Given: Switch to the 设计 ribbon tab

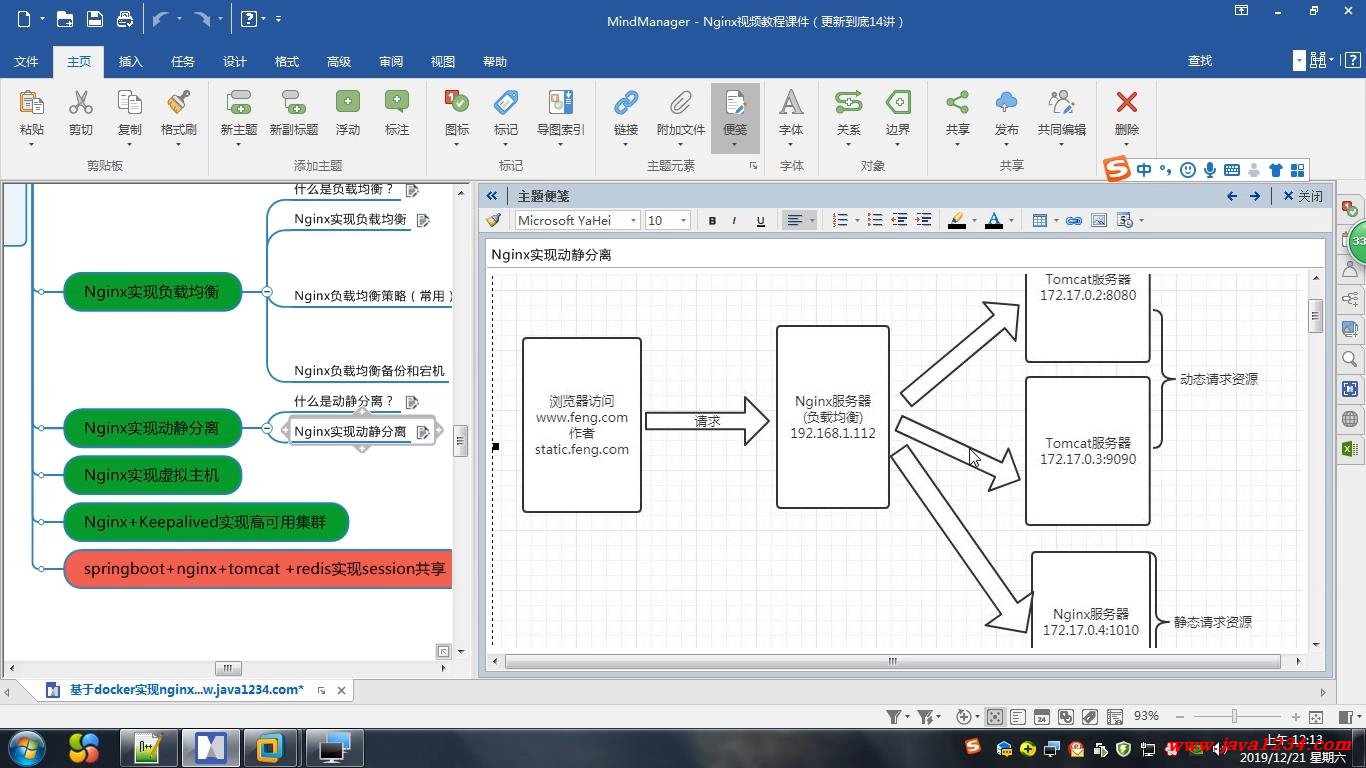Looking at the screenshot, I should coord(235,62).
